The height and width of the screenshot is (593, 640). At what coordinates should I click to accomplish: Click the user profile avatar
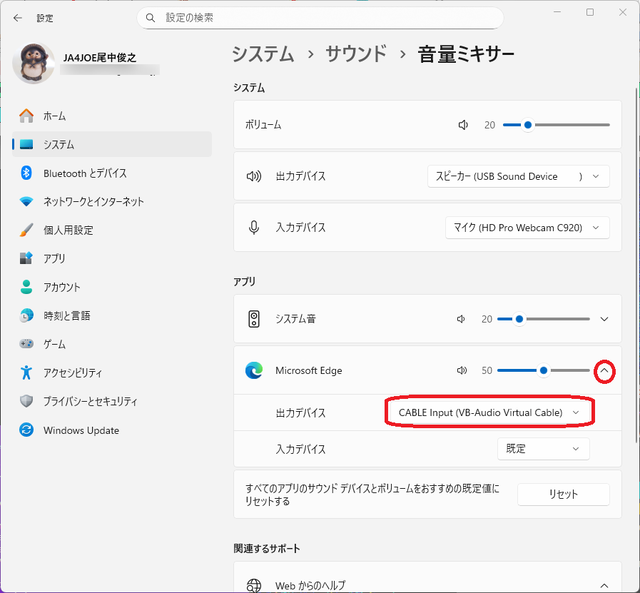tap(33, 63)
